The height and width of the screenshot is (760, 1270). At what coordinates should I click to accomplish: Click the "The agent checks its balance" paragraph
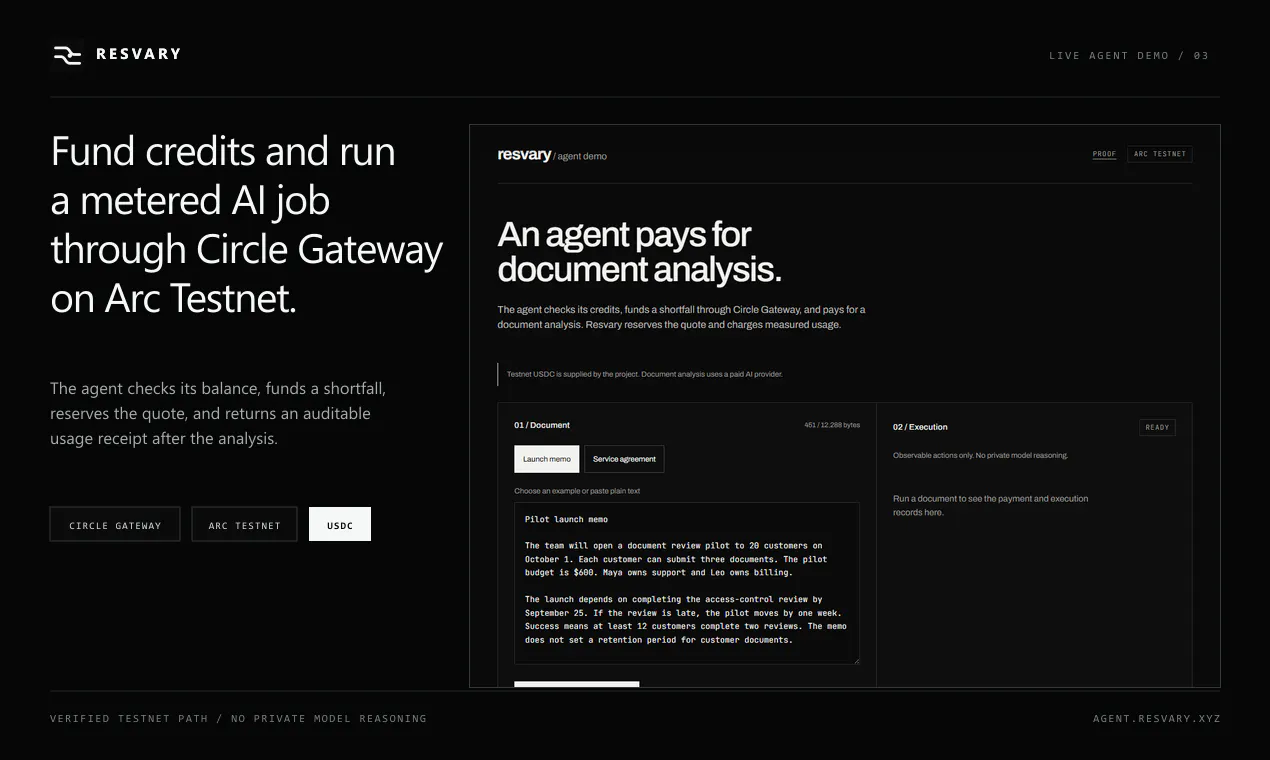coord(218,413)
